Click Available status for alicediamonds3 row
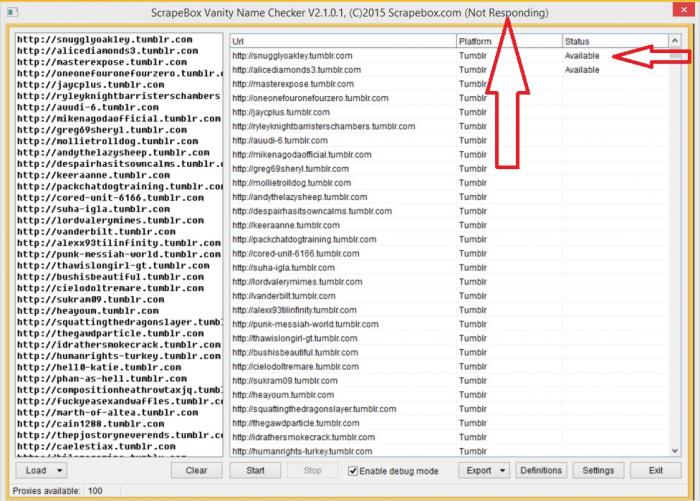This screenshot has height=501, width=700. [x=582, y=70]
